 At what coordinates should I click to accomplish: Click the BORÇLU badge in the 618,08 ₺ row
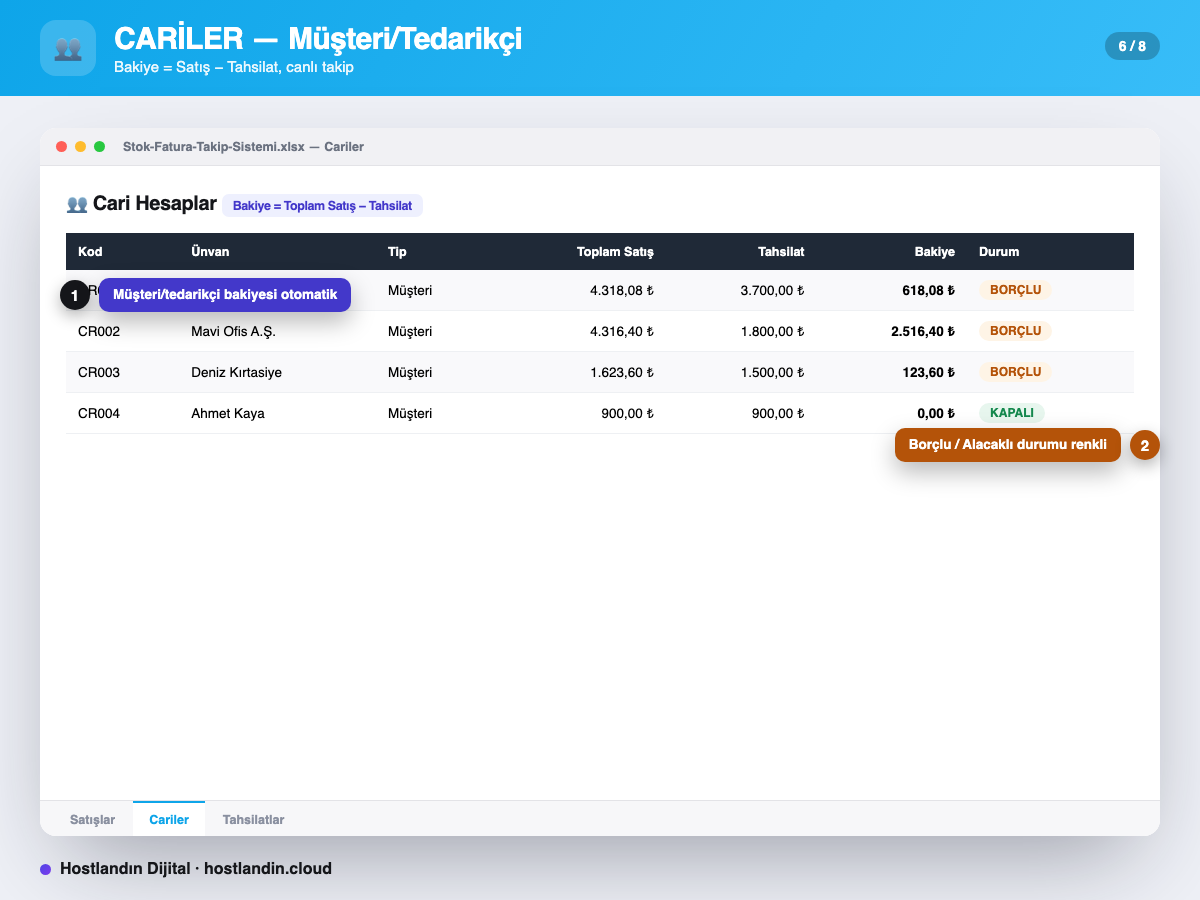coord(1015,290)
